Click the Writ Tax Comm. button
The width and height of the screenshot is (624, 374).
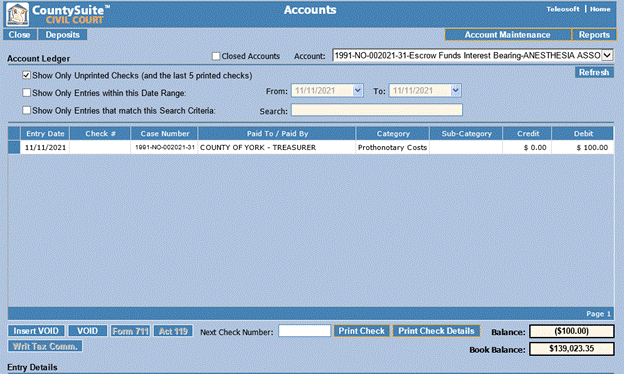coord(45,346)
